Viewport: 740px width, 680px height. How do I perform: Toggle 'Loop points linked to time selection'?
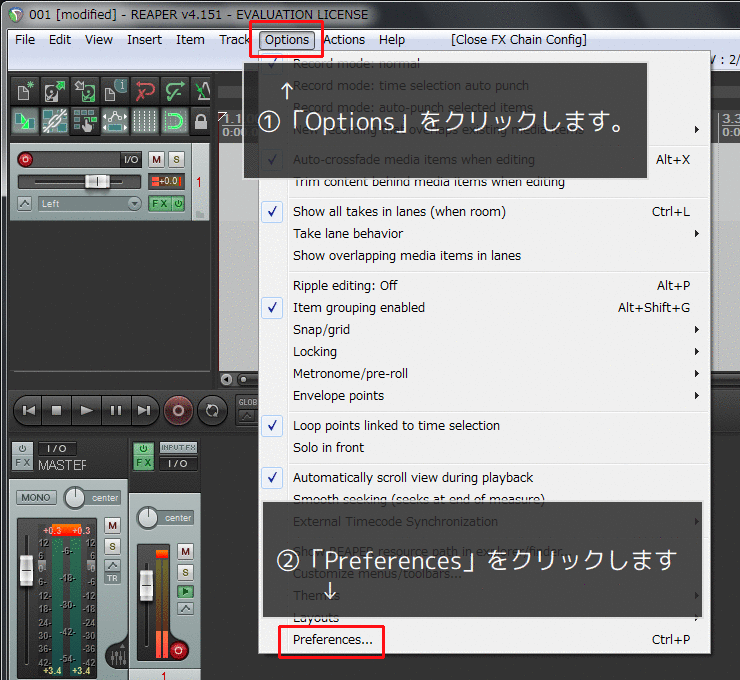click(395, 426)
